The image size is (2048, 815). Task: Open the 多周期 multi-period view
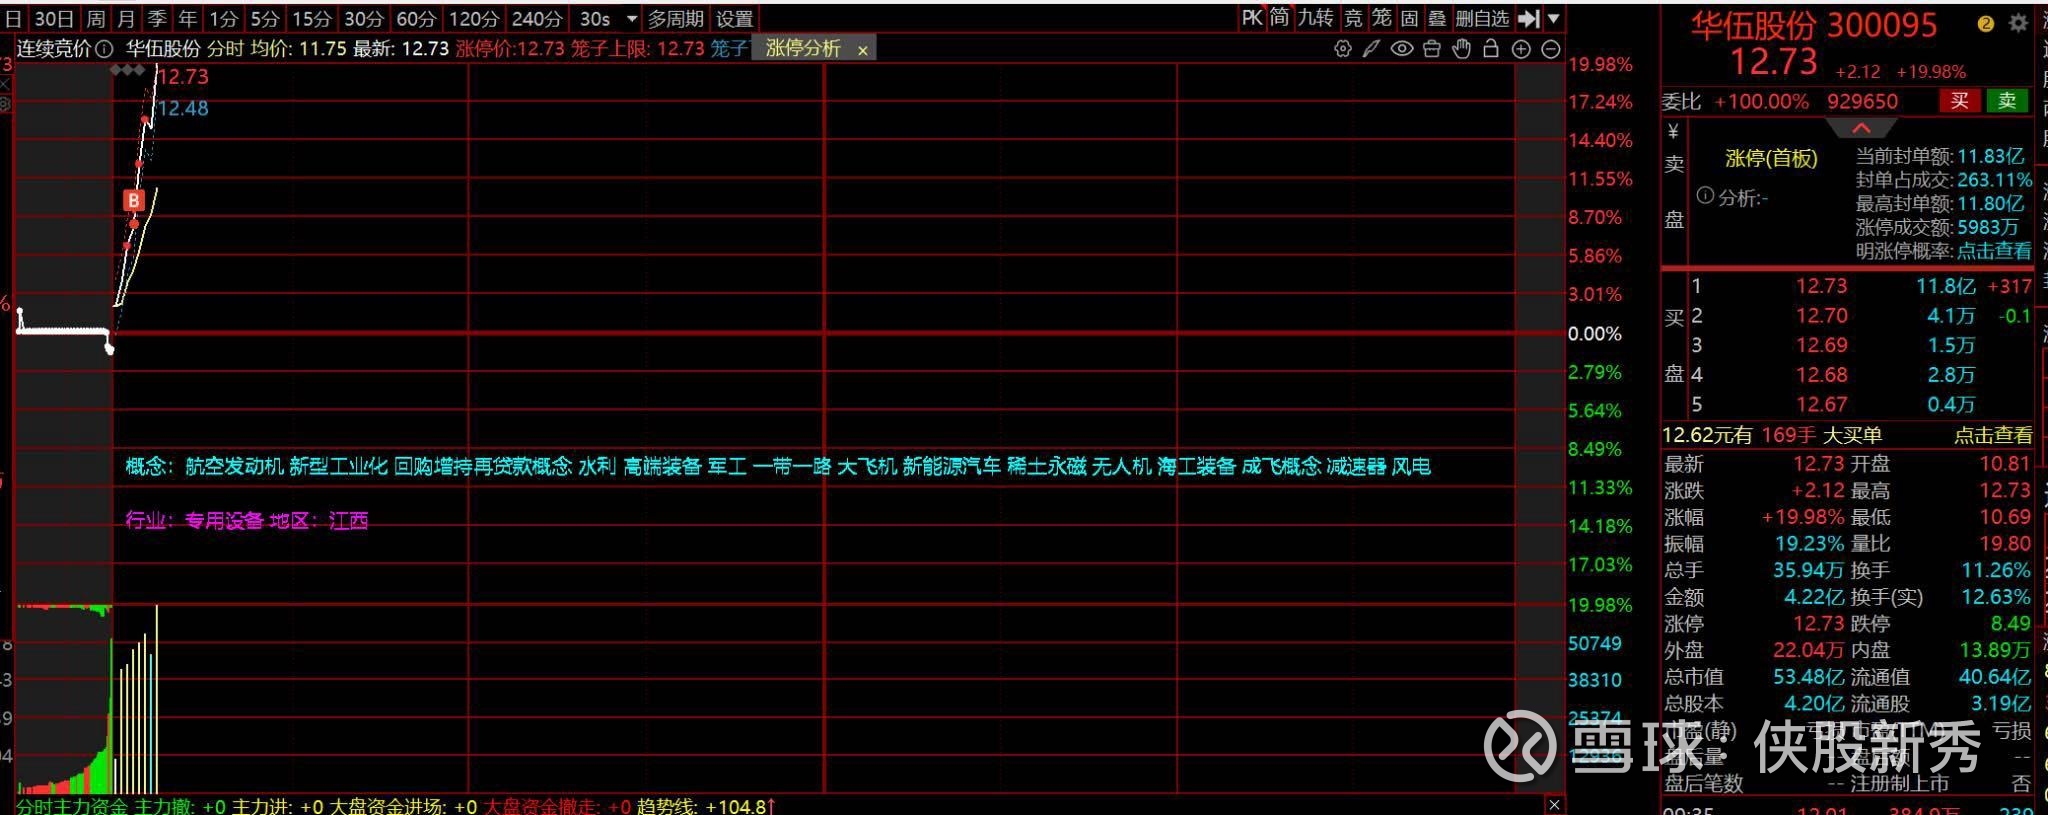(676, 19)
